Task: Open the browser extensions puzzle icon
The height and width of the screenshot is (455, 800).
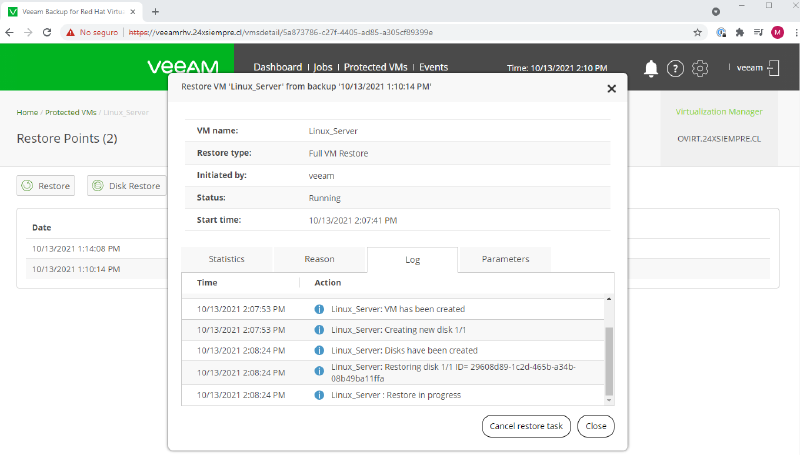Action: click(x=740, y=32)
